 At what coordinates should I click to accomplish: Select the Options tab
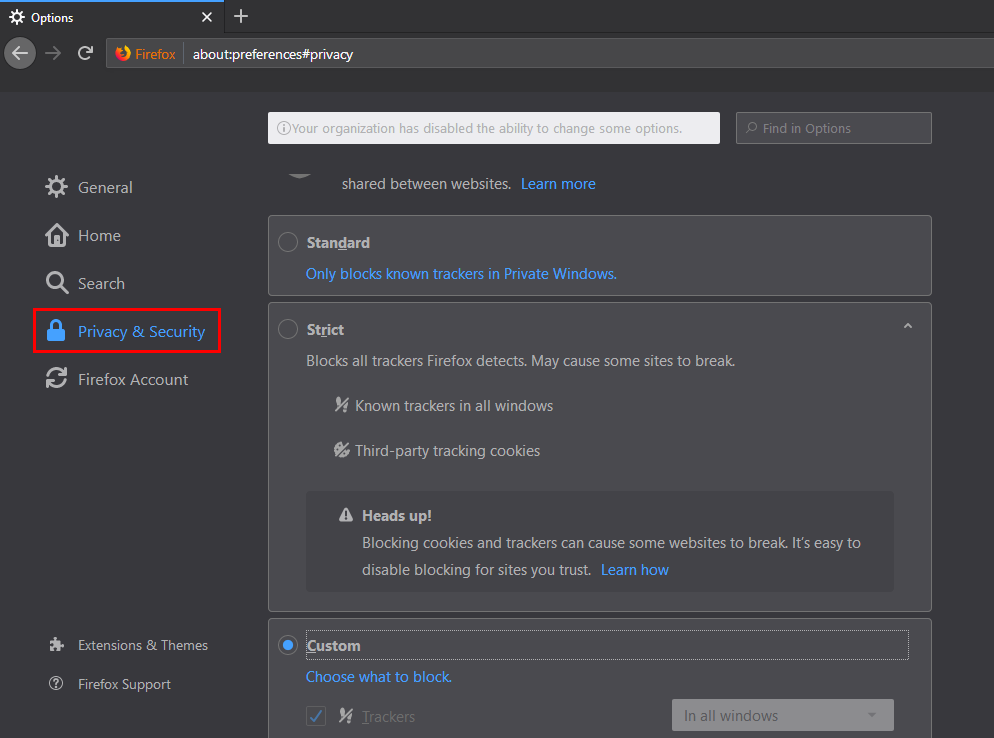pos(112,16)
